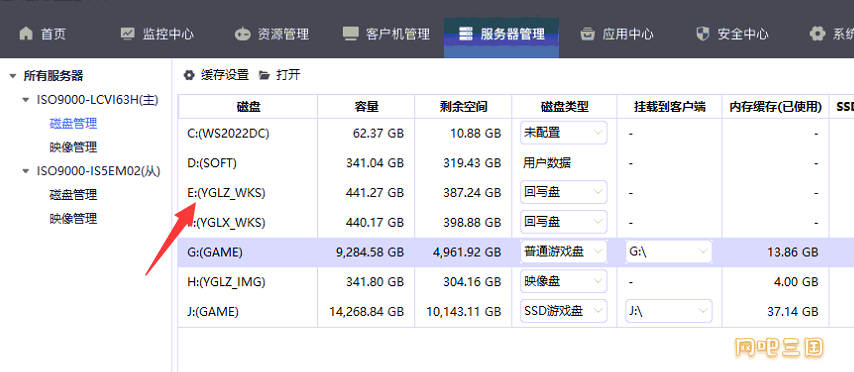
Task: Click the server stack icon for 服务器管理
Action: click(x=465, y=34)
